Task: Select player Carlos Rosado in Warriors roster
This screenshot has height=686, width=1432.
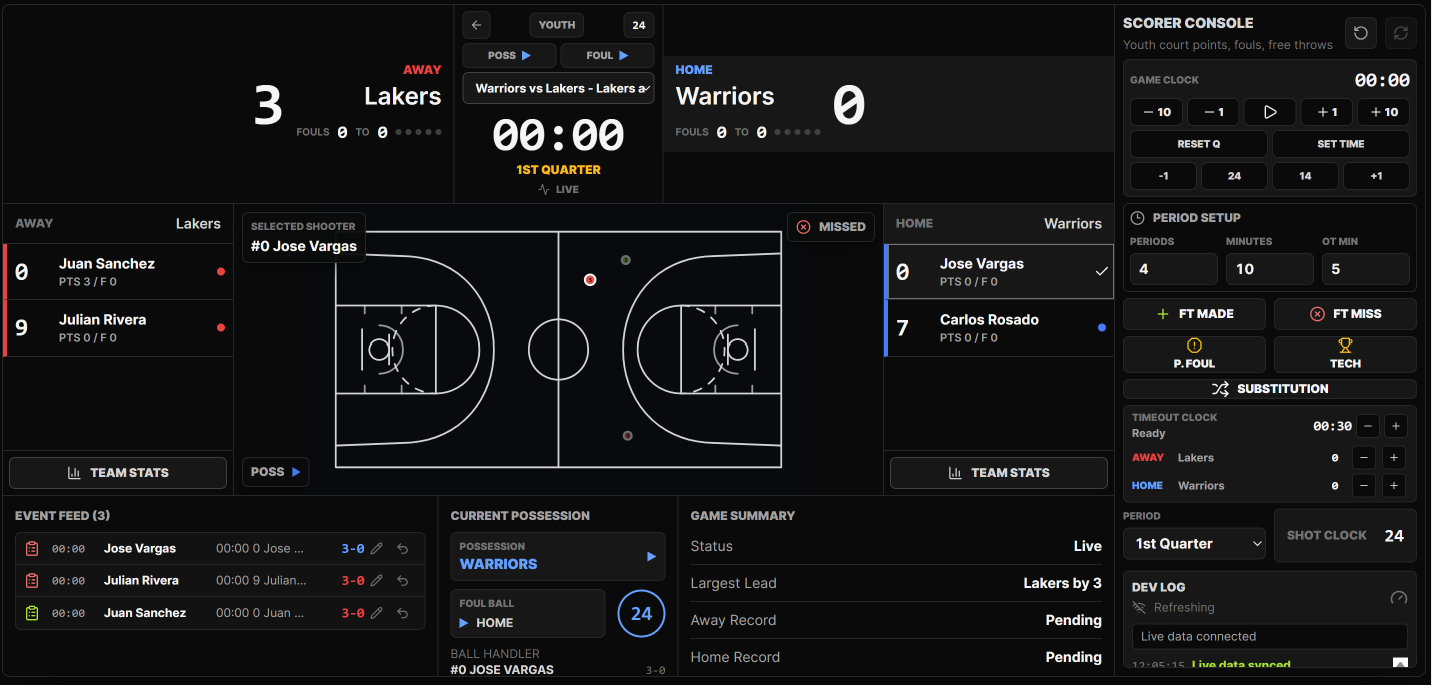Action: [999, 328]
